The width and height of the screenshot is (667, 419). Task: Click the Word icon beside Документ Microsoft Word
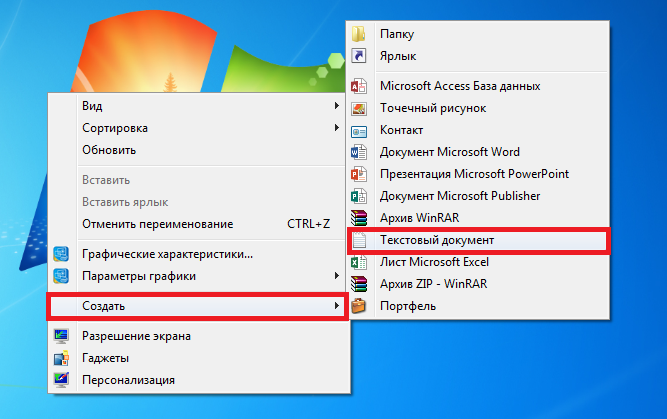359,152
